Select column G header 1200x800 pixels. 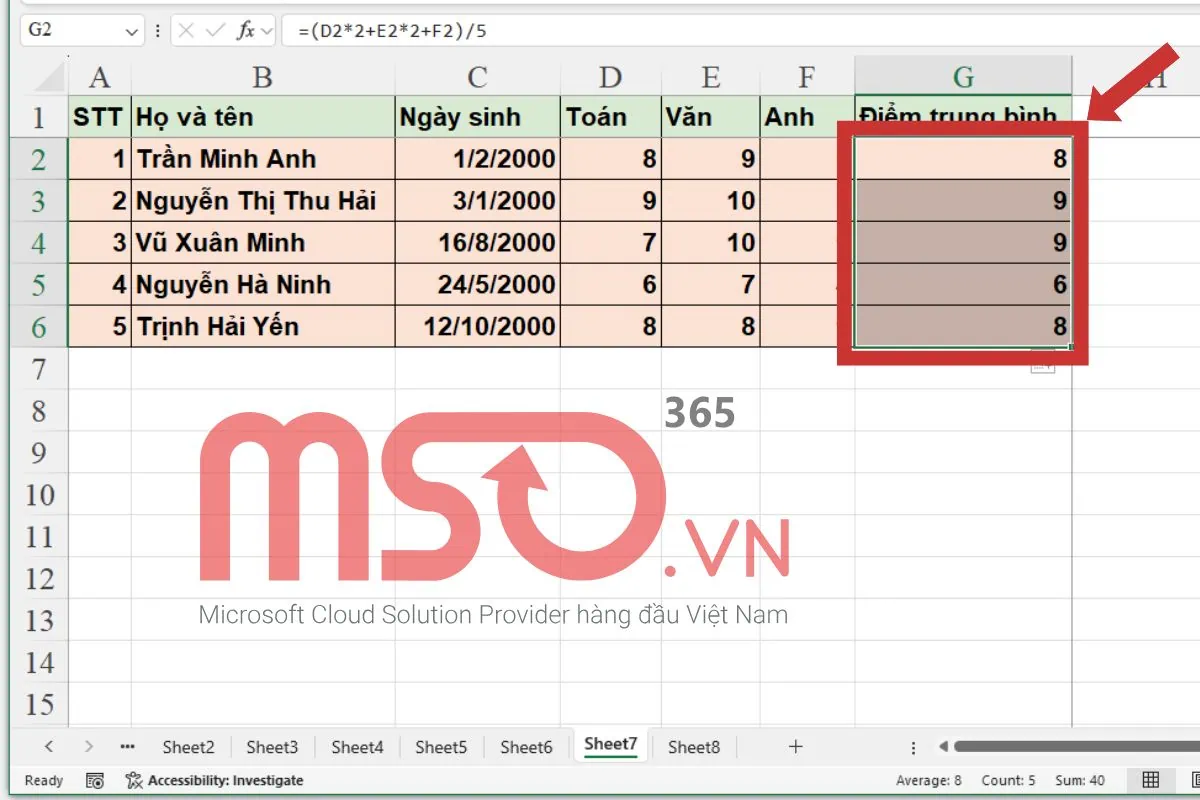[962, 76]
